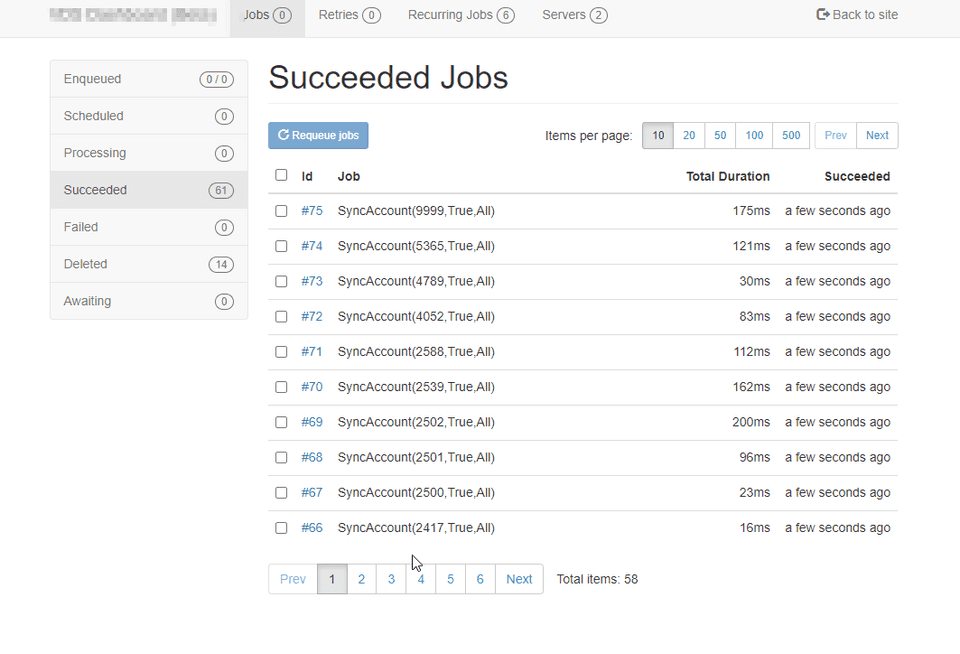Switch to the Servers tab
Screen dimensions: 960x654
(574, 15)
